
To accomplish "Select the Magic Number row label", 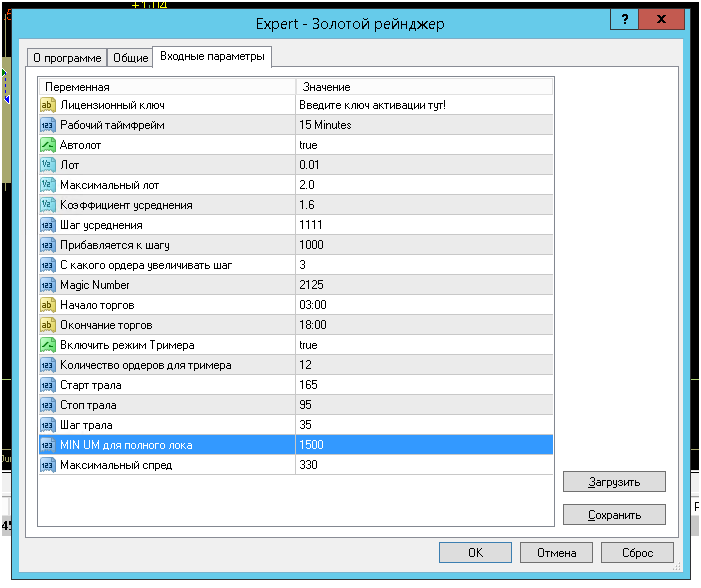I will click(x=95, y=285).
